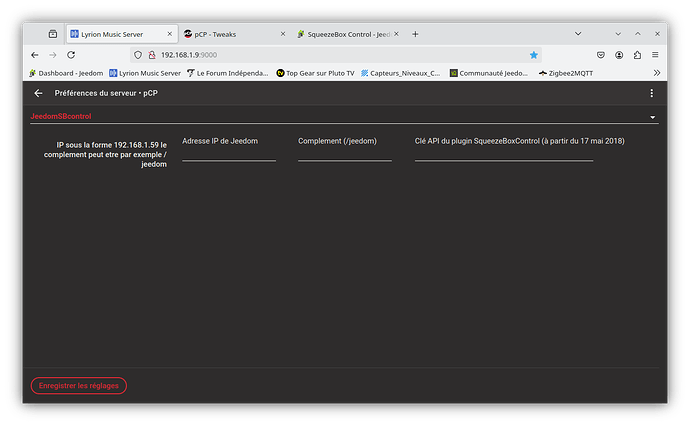Open the Firefox hamburger application menu
The height and width of the screenshot is (426, 690).
[x=655, y=55]
